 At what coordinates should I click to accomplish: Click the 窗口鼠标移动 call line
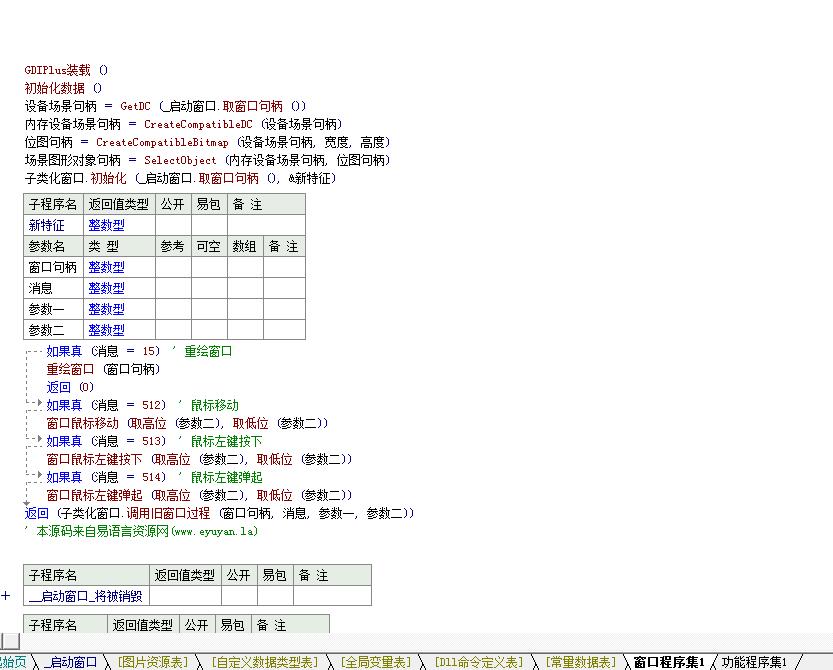coord(188,423)
